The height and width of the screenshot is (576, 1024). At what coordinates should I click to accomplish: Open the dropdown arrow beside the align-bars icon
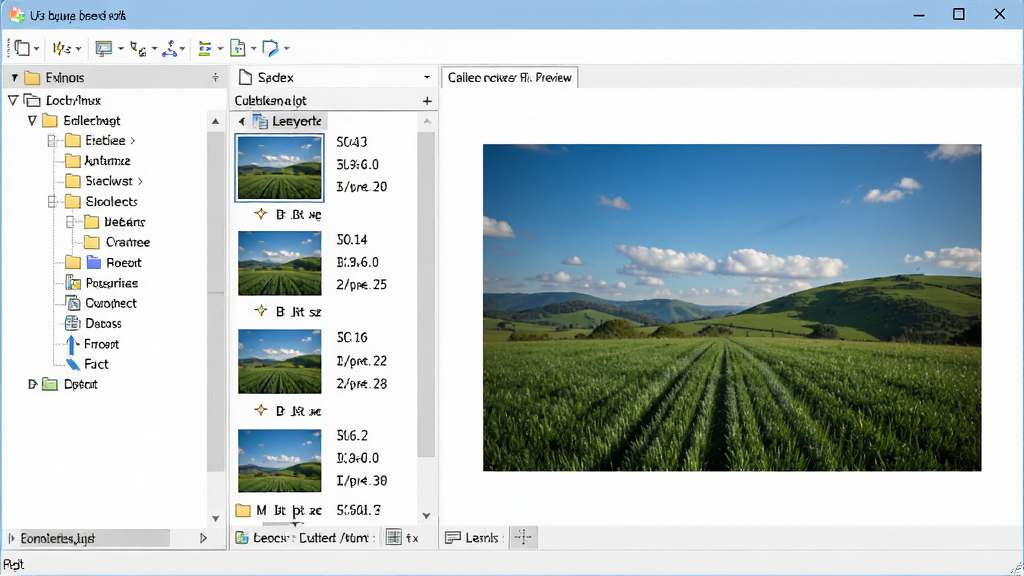point(220,49)
